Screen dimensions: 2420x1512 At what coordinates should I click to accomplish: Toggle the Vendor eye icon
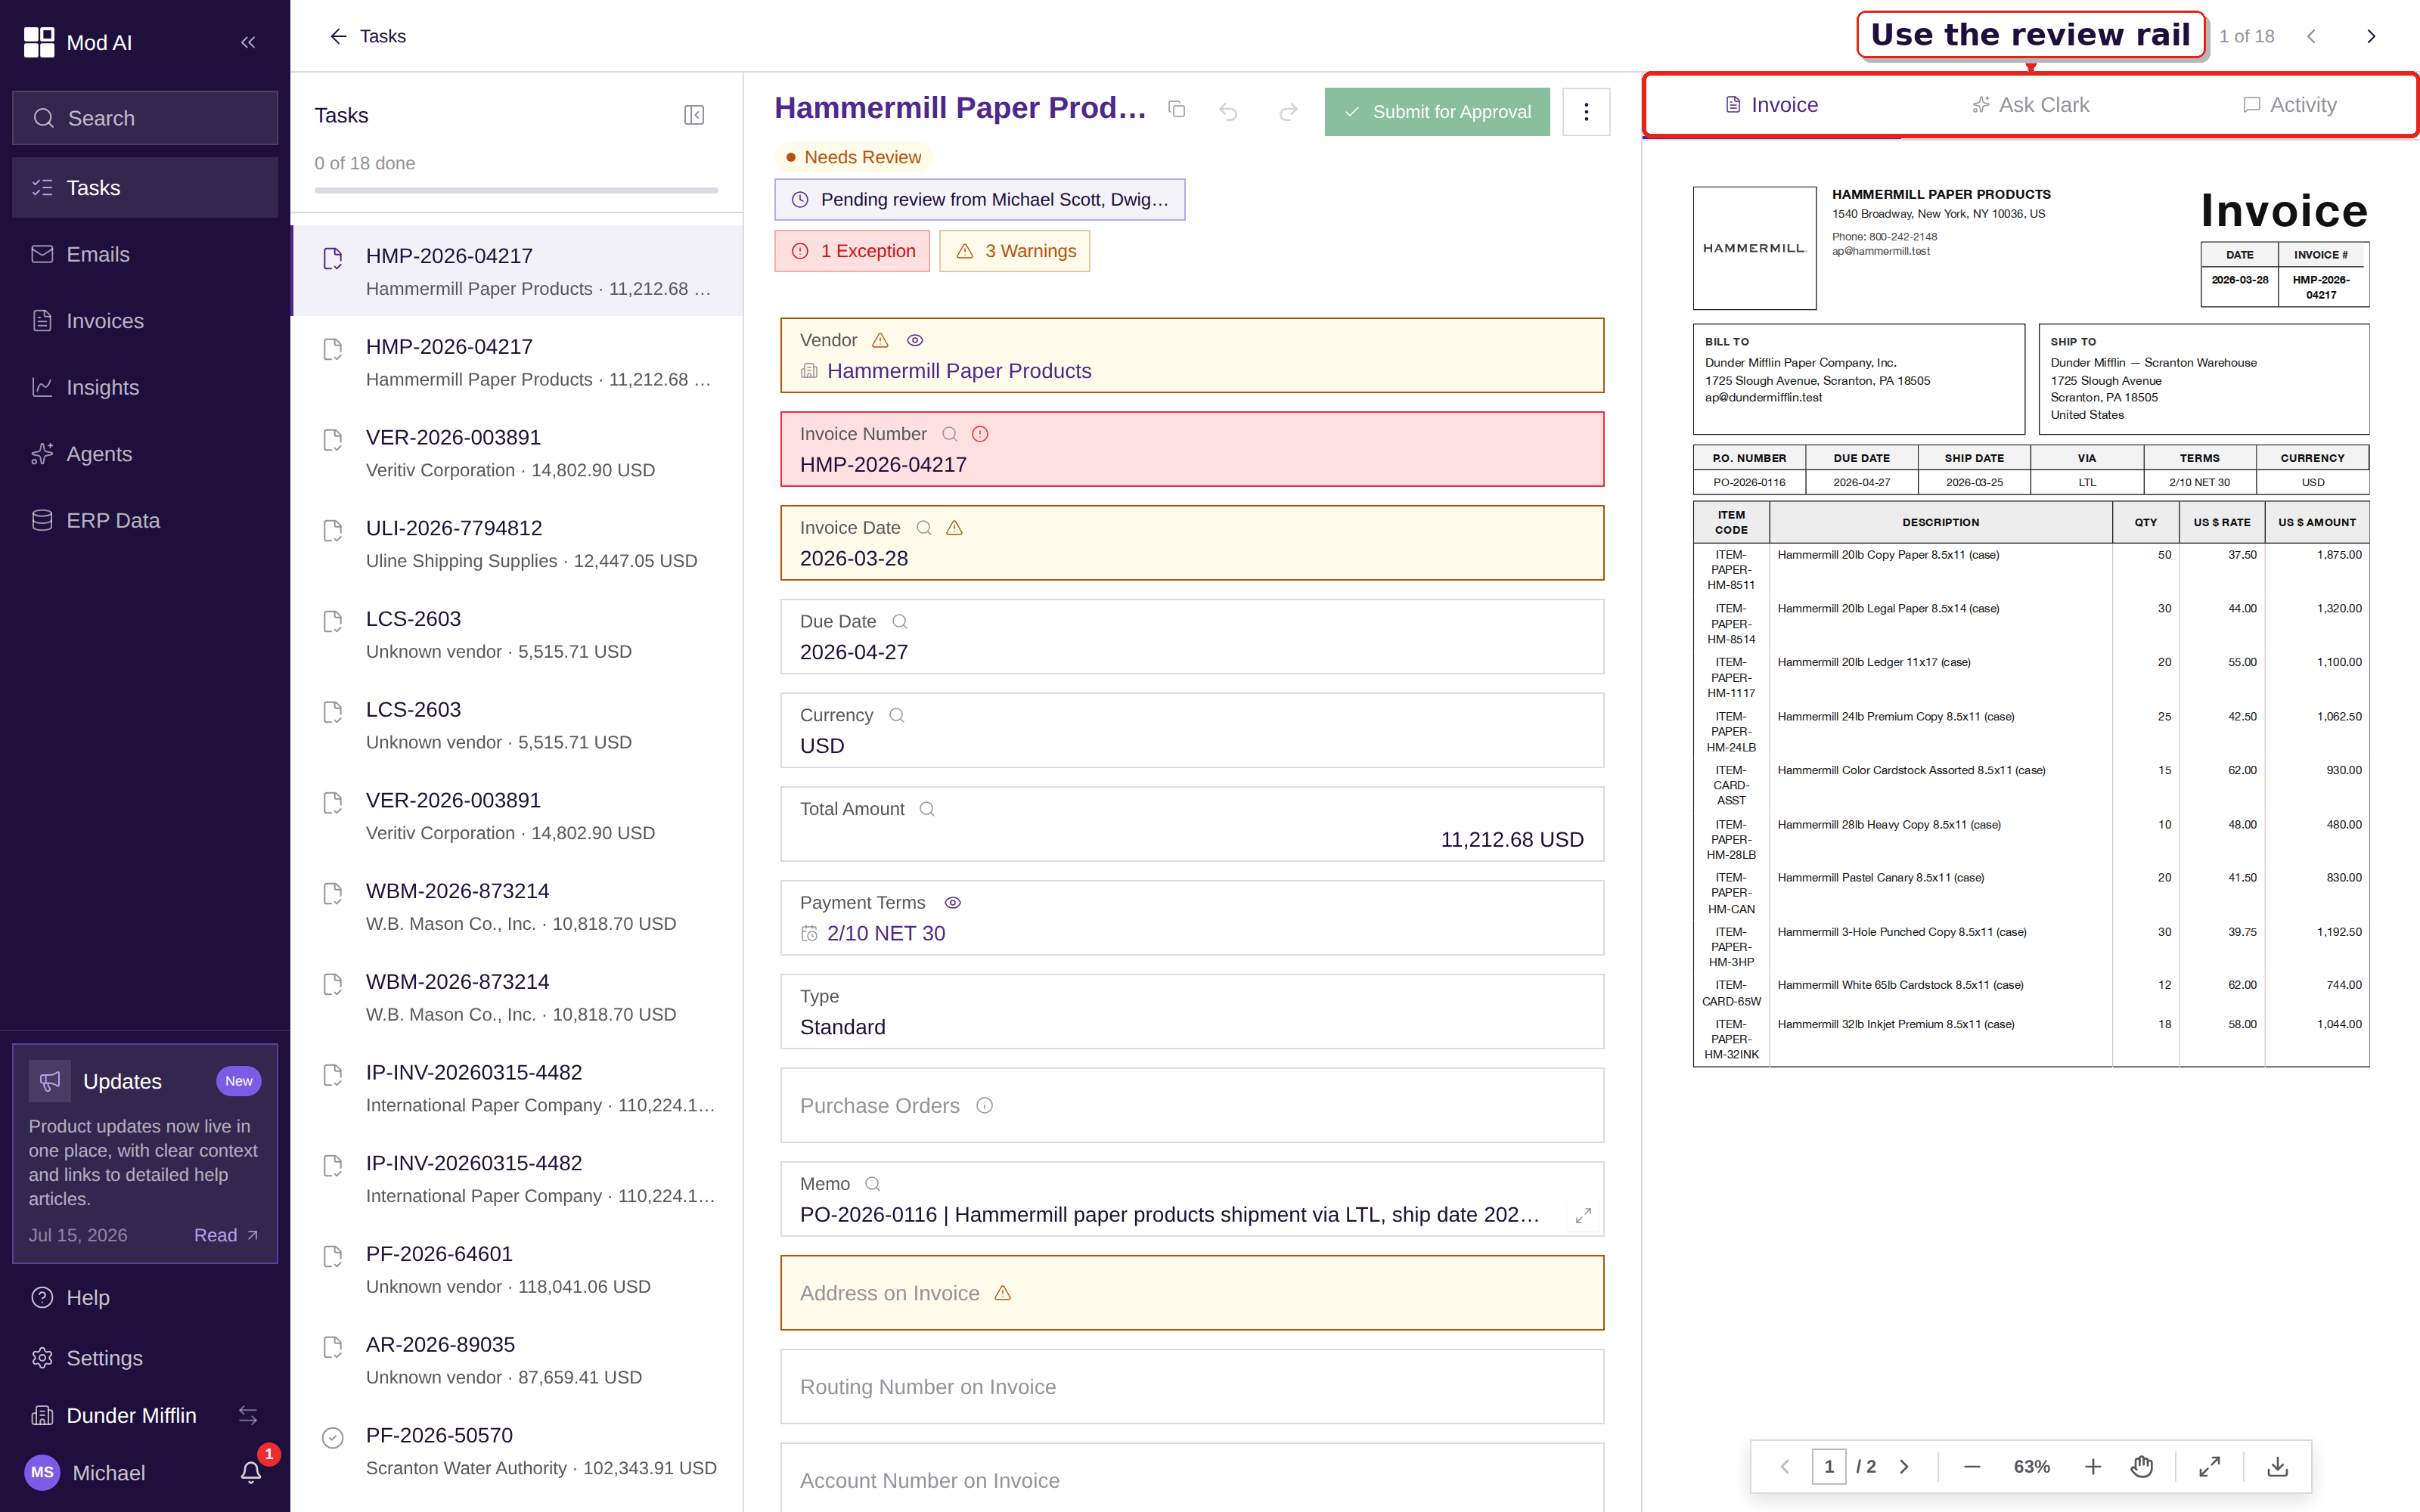click(914, 340)
